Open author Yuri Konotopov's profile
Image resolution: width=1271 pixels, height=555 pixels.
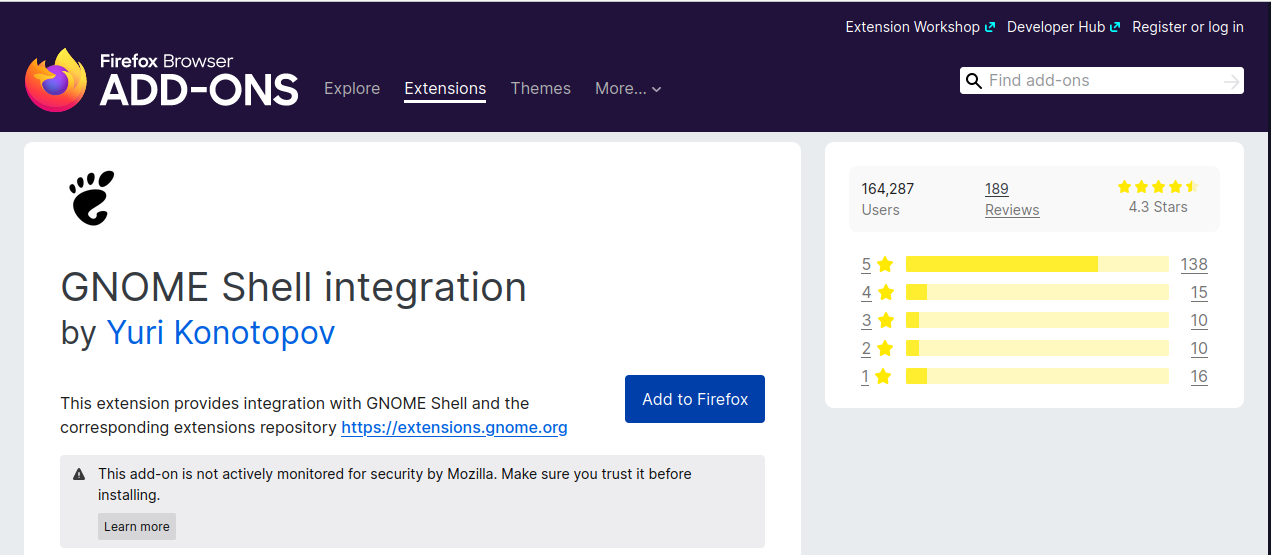220,332
